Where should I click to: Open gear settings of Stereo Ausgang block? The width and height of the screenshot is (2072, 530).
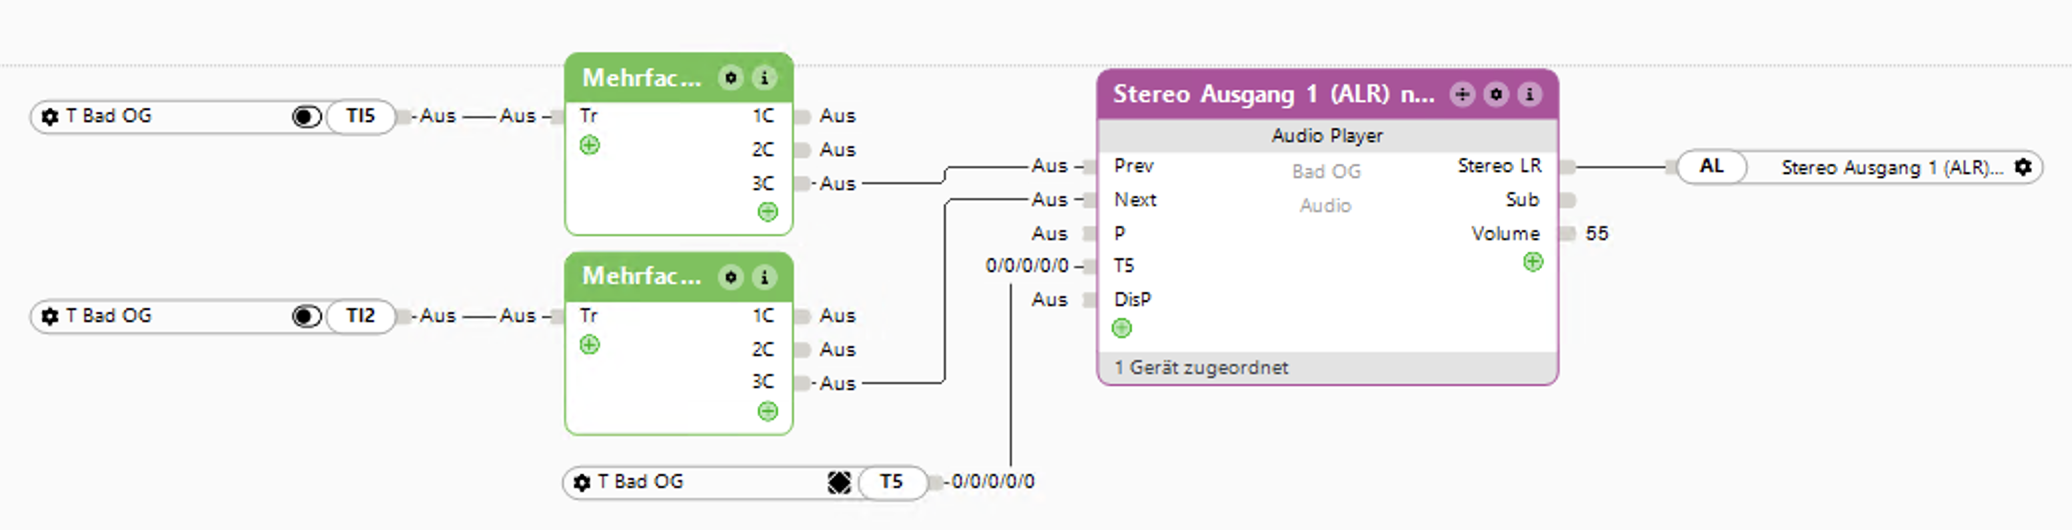tap(1496, 94)
